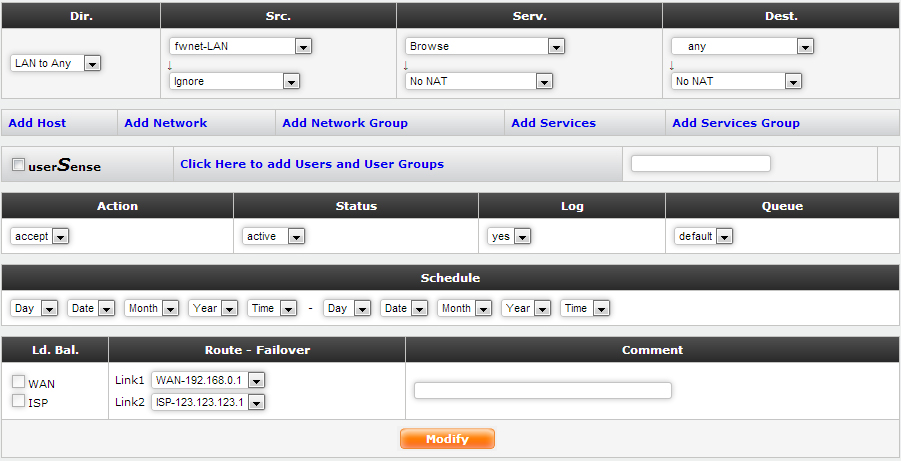Open the destination 'any' dropdown

742,46
